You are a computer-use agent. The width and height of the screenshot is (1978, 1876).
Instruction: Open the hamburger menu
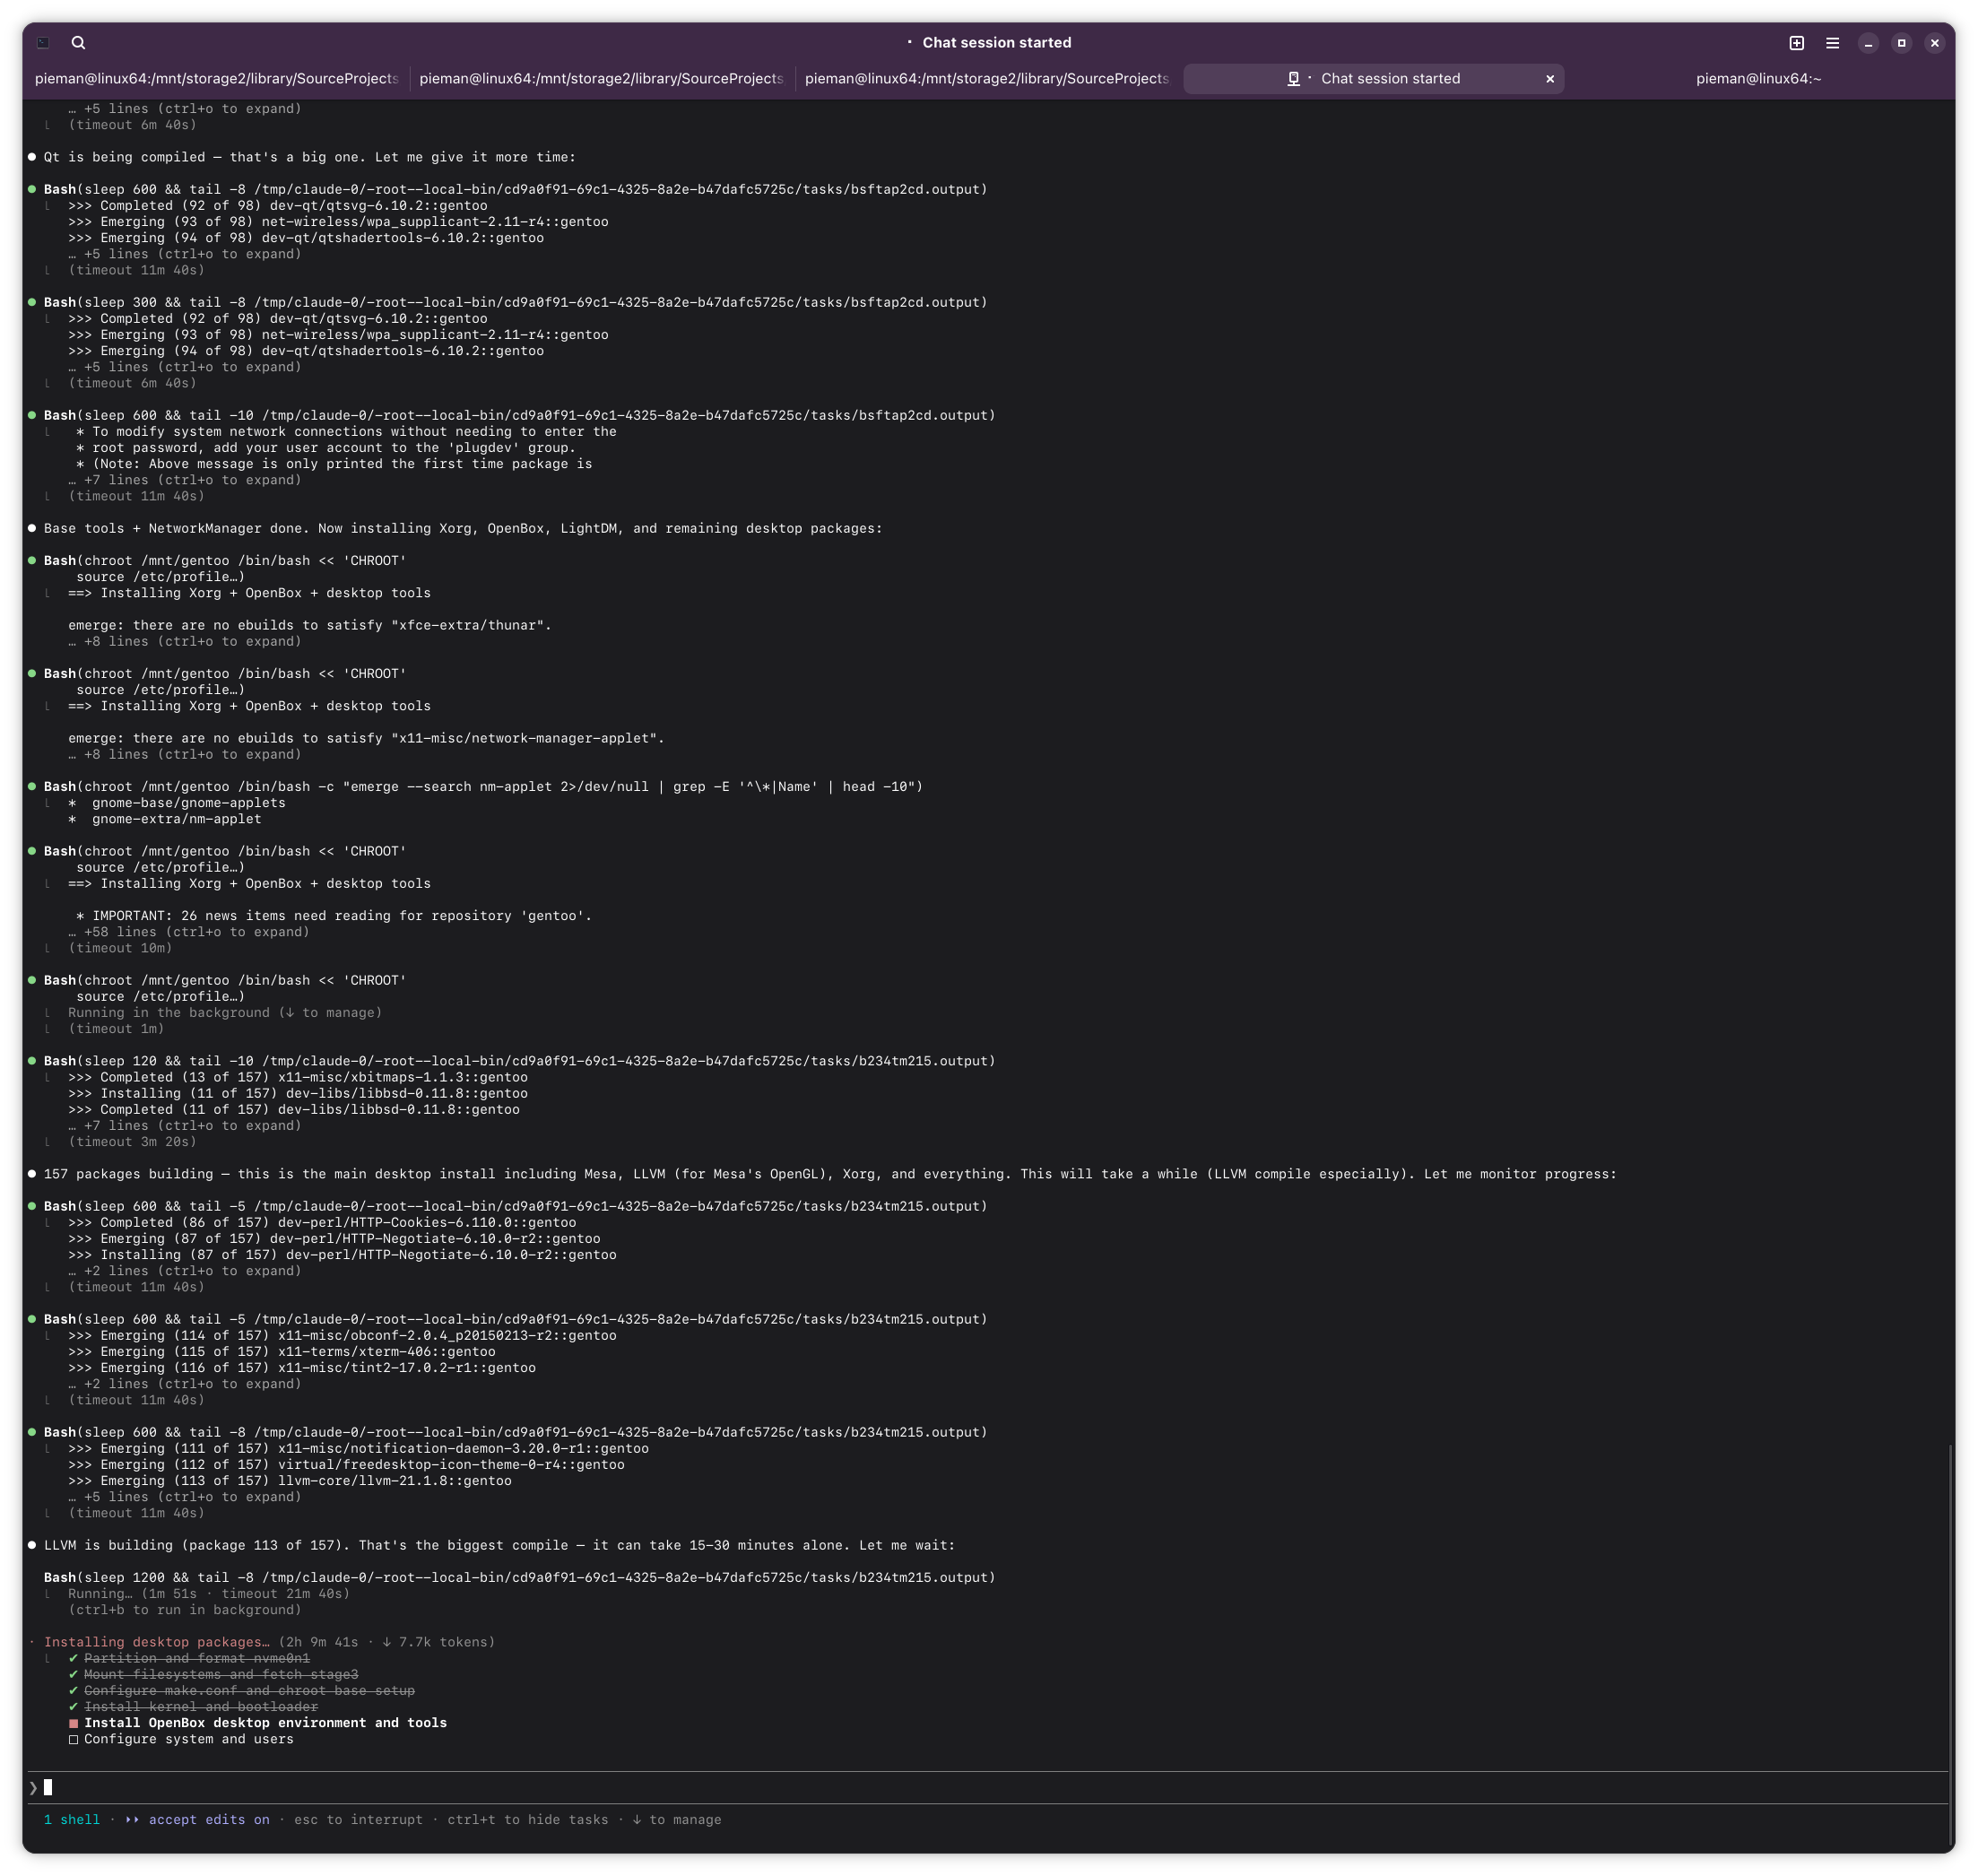click(1832, 43)
